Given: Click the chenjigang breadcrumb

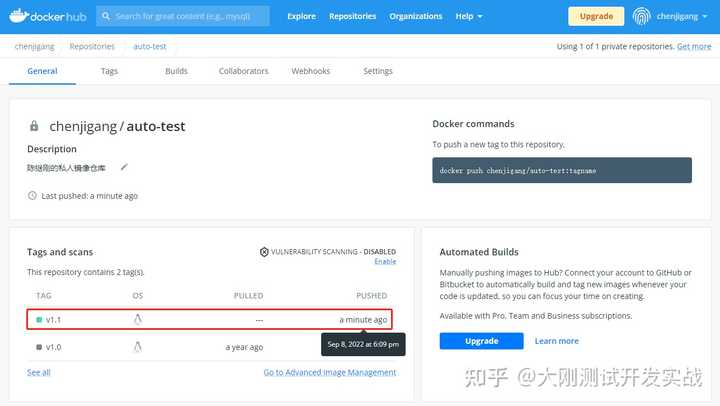Looking at the screenshot, I should tap(34, 46).
